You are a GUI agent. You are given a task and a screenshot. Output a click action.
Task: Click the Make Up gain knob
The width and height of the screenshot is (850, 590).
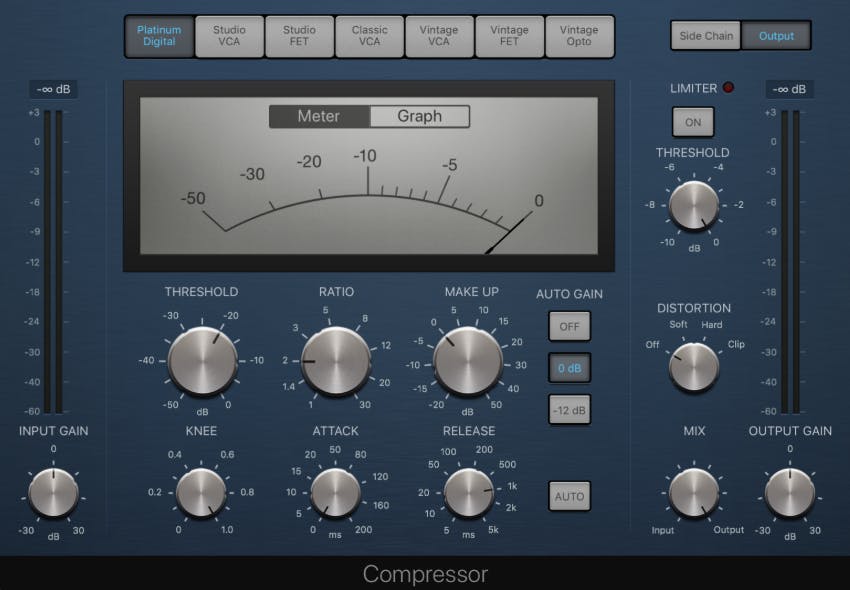coord(468,361)
